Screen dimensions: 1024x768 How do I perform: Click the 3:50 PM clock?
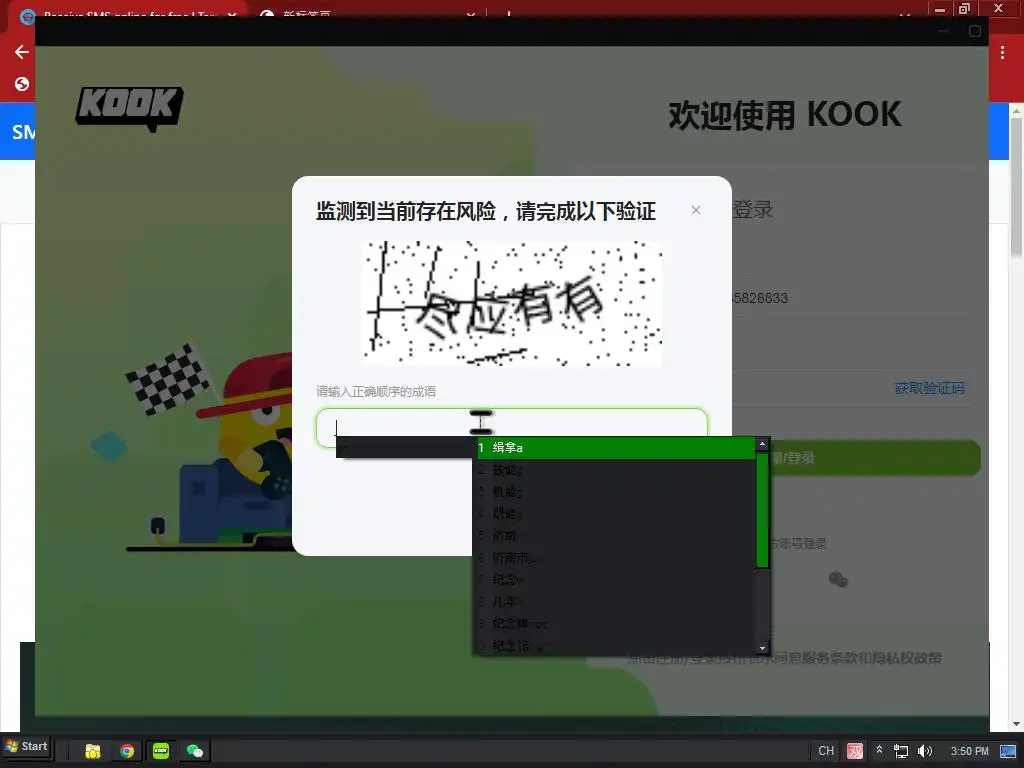[969, 751]
